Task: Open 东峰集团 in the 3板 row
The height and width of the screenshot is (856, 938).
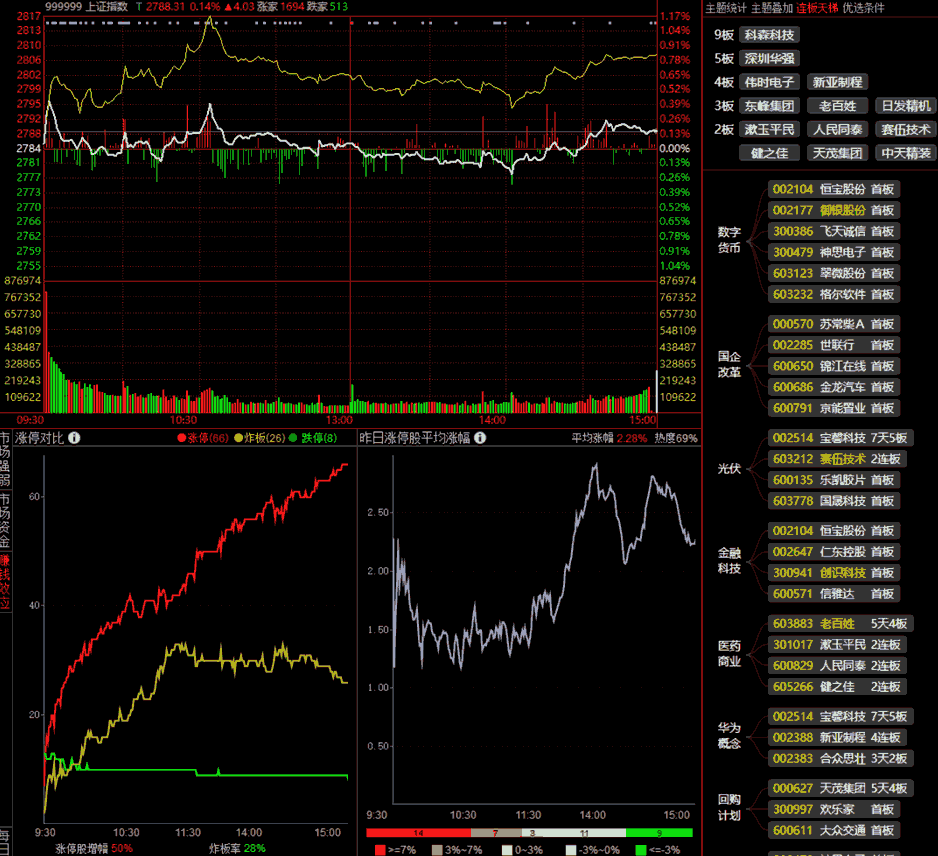Action: click(769, 106)
